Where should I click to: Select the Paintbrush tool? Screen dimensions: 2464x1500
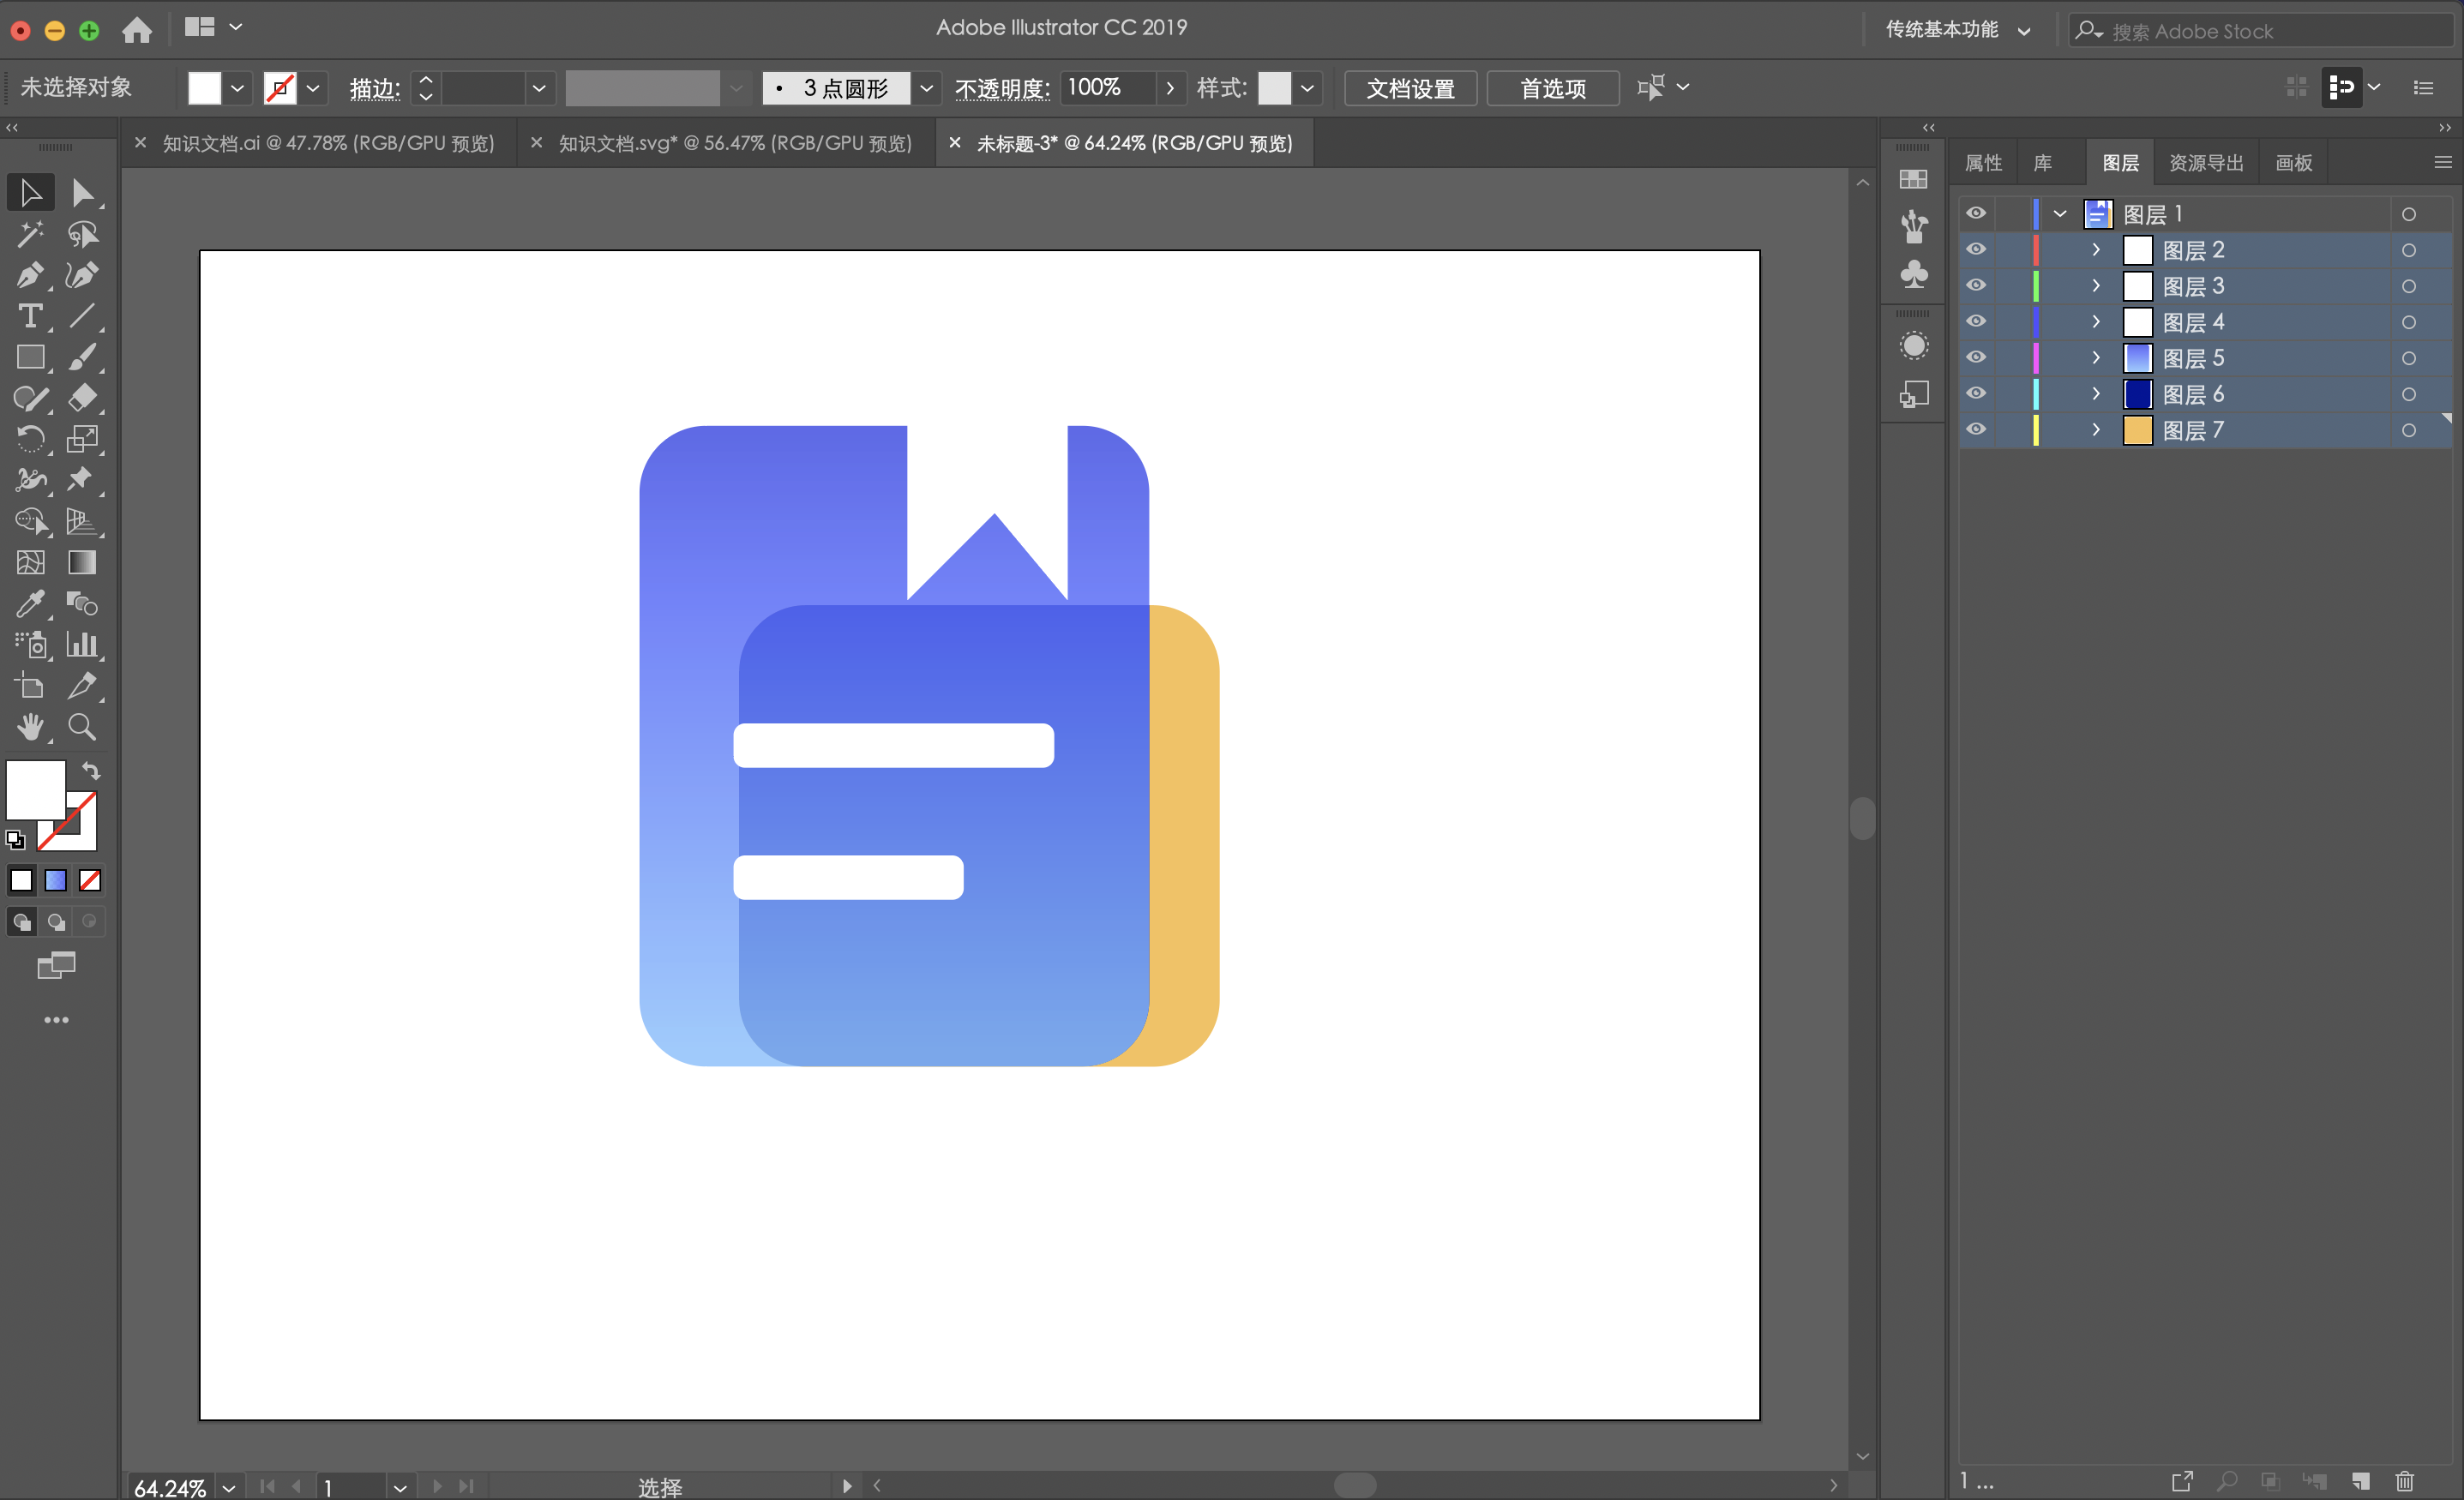[x=83, y=357]
